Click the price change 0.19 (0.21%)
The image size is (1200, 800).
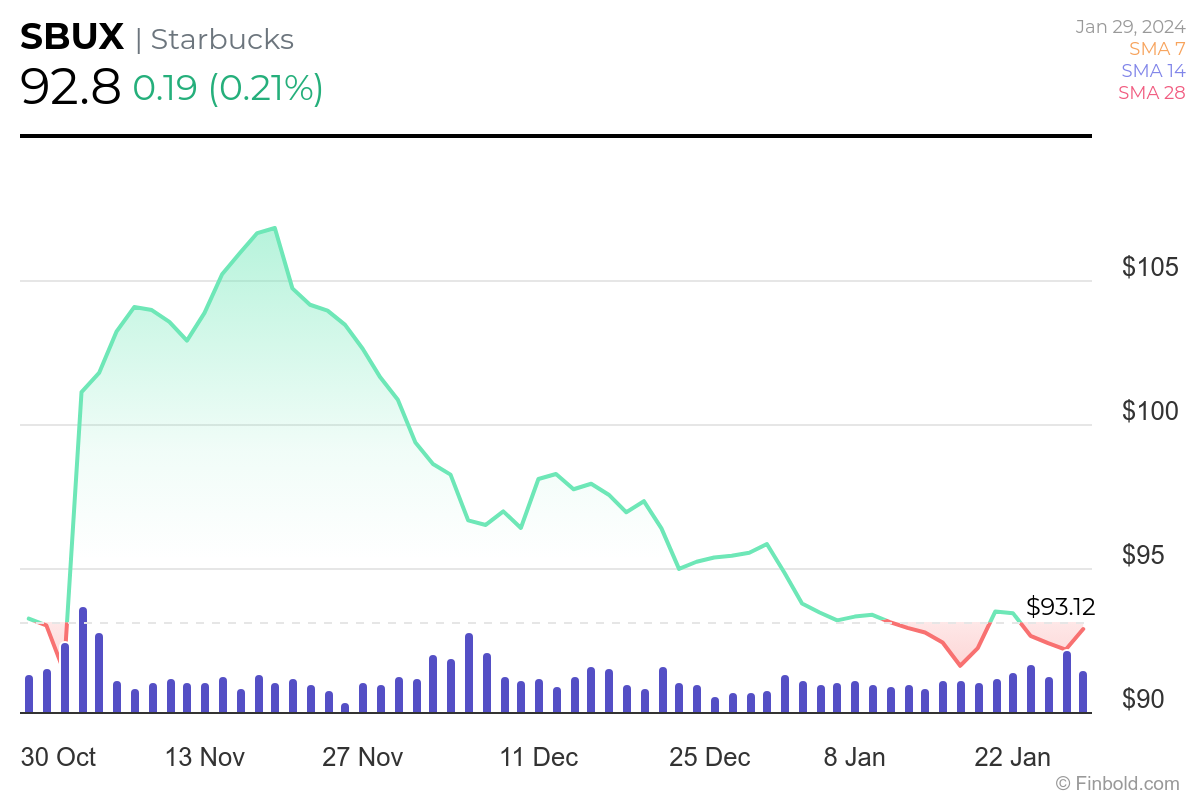pos(228,89)
